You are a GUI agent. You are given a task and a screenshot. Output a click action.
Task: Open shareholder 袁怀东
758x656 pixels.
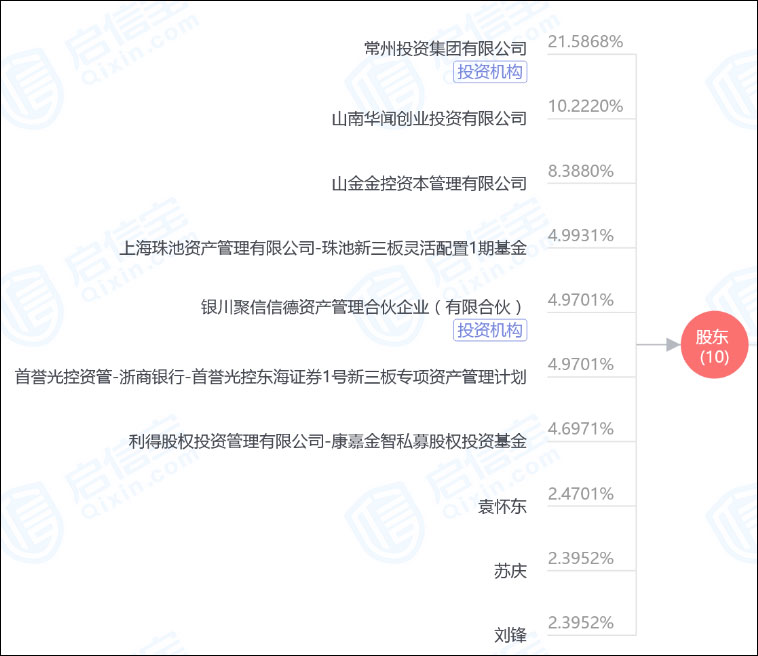click(502, 506)
